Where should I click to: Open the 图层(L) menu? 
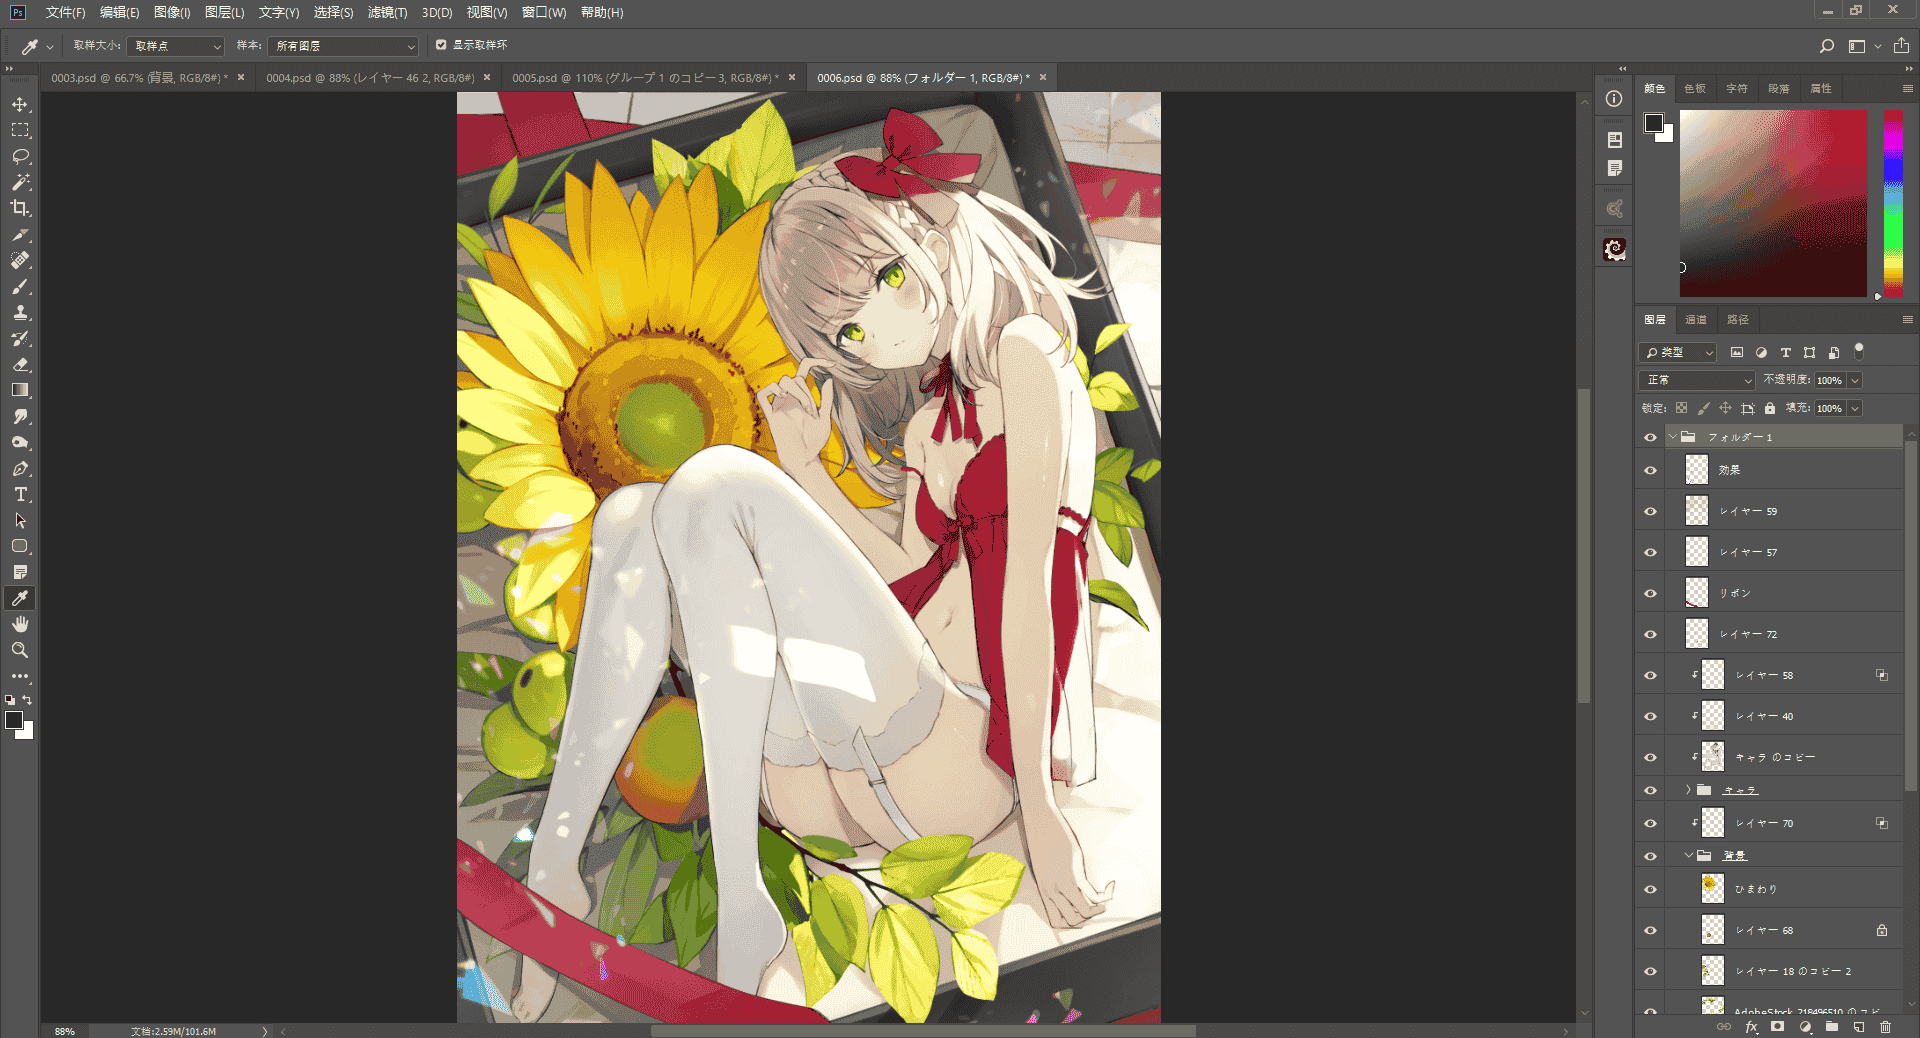coord(224,12)
